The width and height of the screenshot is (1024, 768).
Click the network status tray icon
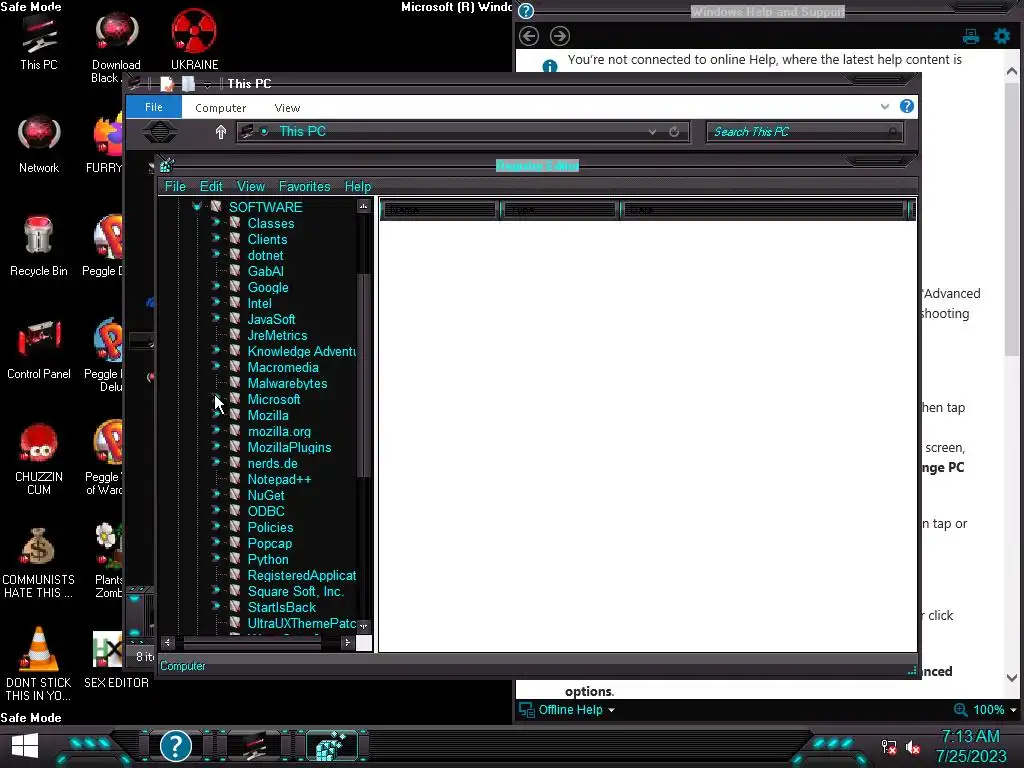(x=888, y=747)
